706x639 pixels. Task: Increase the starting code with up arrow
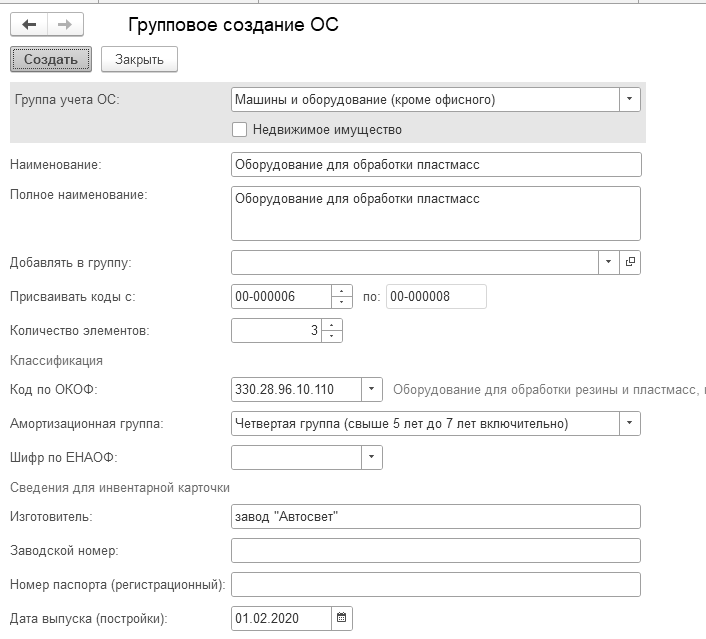pos(342,291)
